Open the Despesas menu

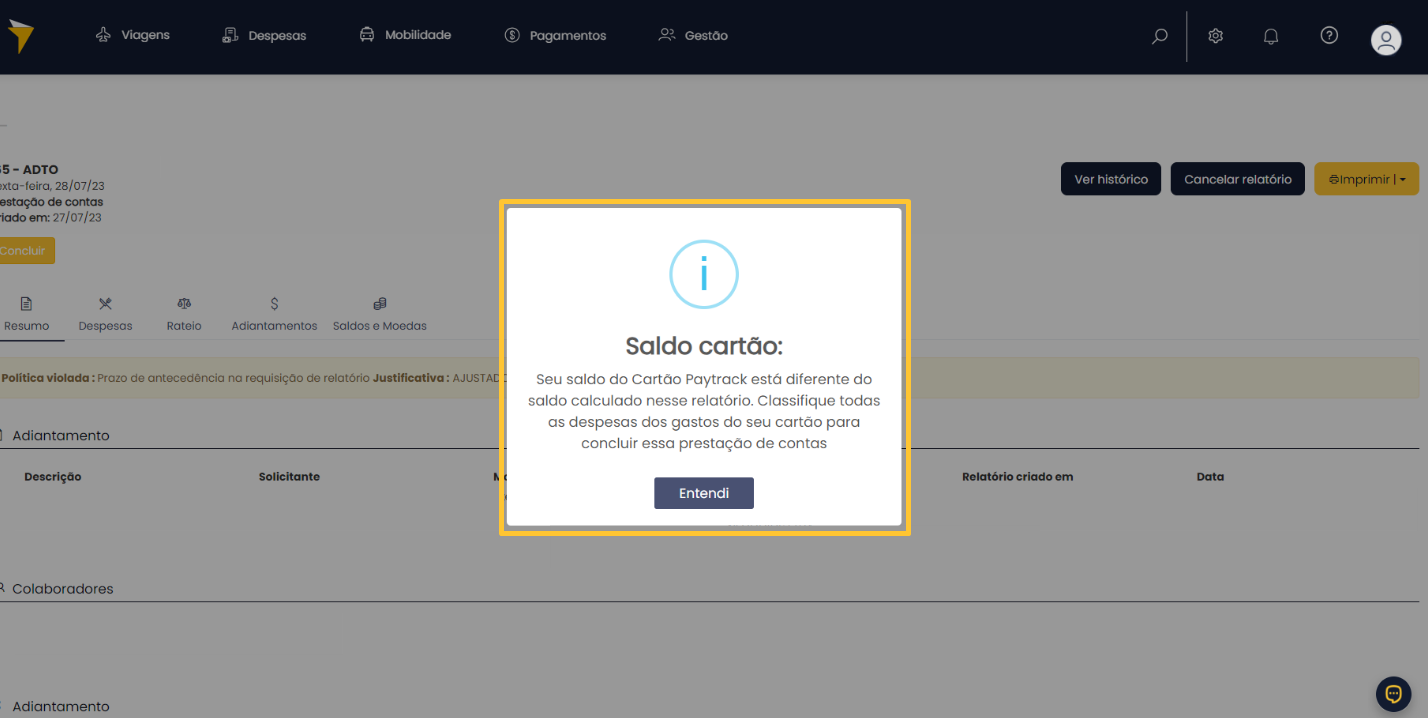[x=264, y=36]
